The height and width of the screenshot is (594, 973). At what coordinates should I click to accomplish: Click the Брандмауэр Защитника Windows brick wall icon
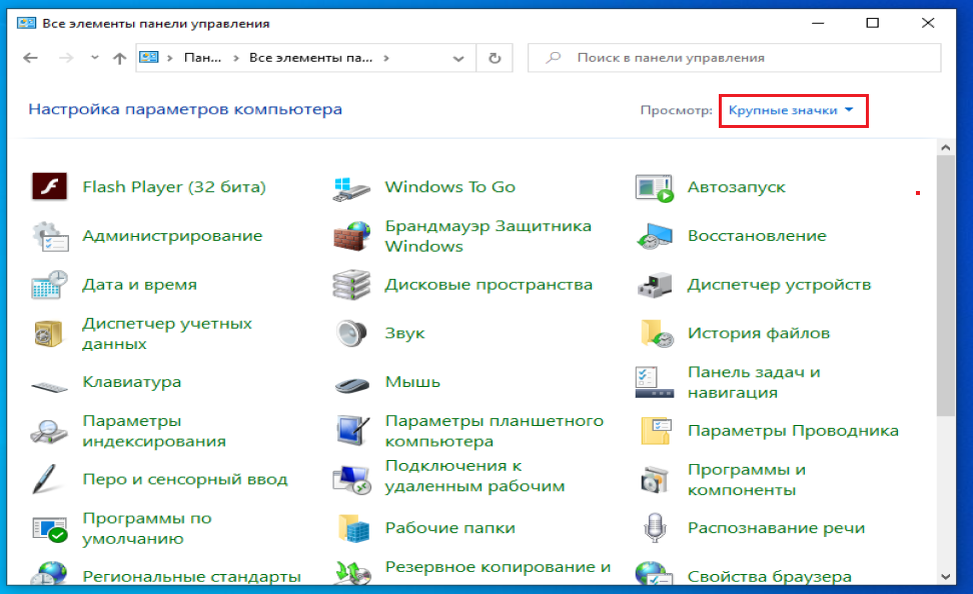tap(352, 236)
